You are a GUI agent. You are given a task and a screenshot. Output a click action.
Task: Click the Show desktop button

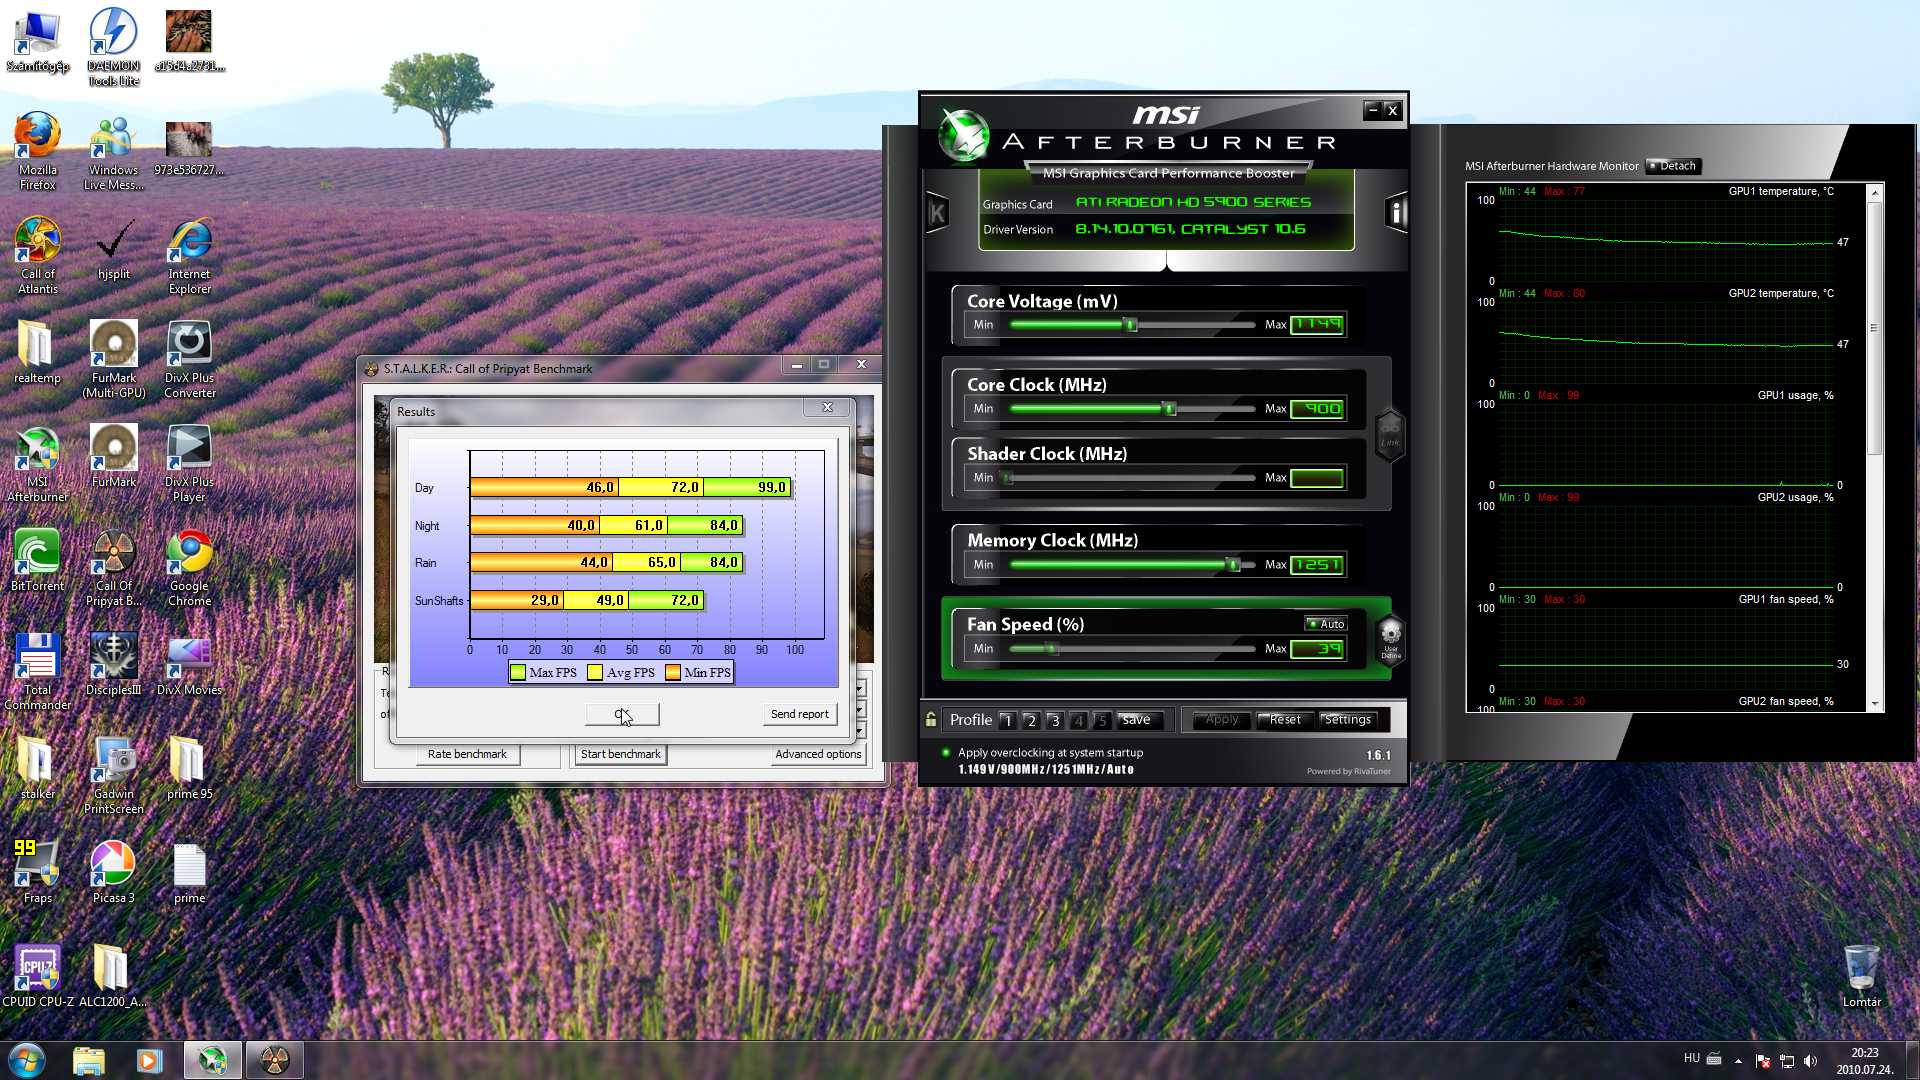point(1912,1060)
